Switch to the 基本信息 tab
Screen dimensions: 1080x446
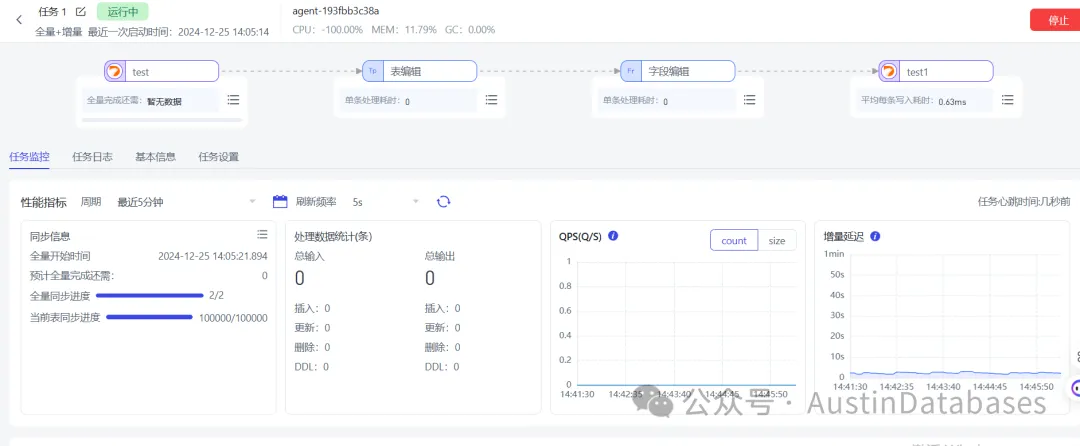(155, 157)
